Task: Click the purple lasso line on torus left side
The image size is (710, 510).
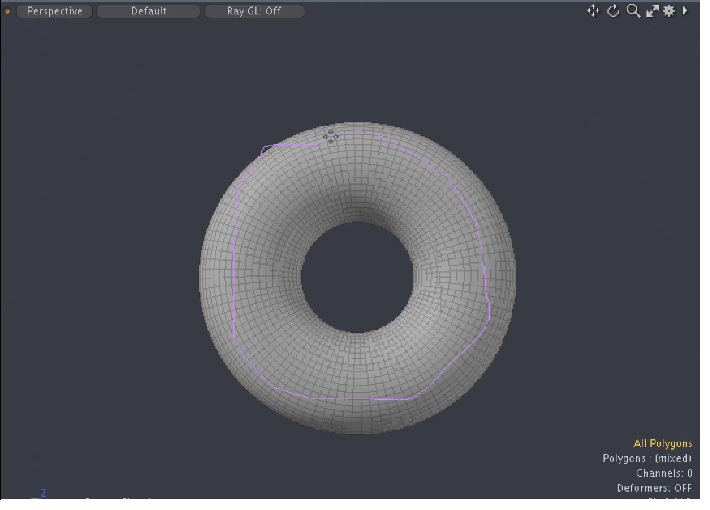Action: click(x=233, y=270)
